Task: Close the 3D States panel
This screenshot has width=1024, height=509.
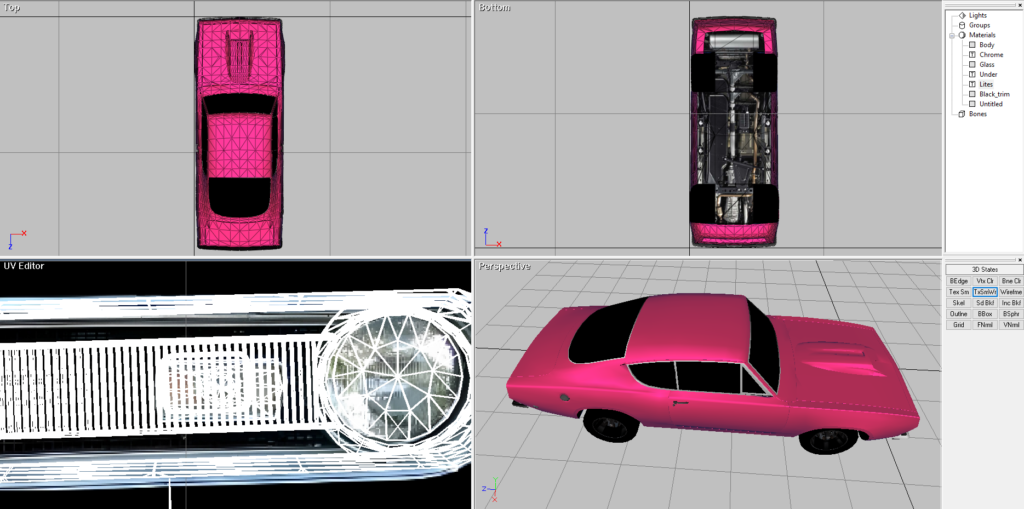Action: tap(1018, 260)
